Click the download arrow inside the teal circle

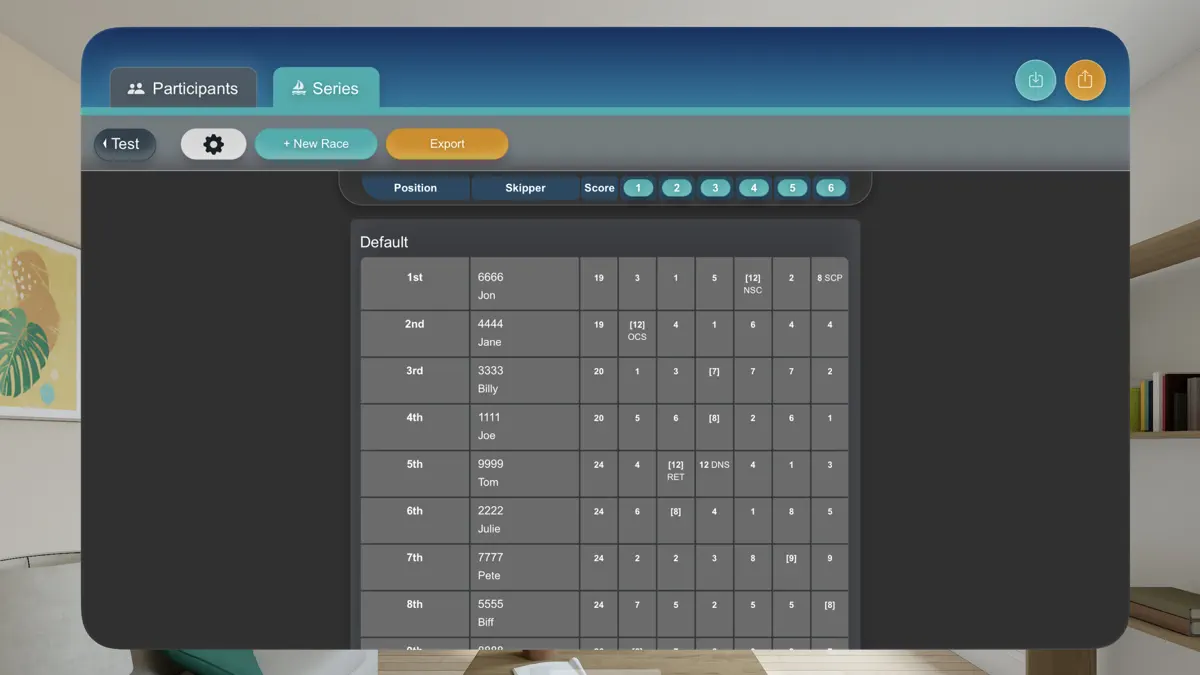(1035, 80)
